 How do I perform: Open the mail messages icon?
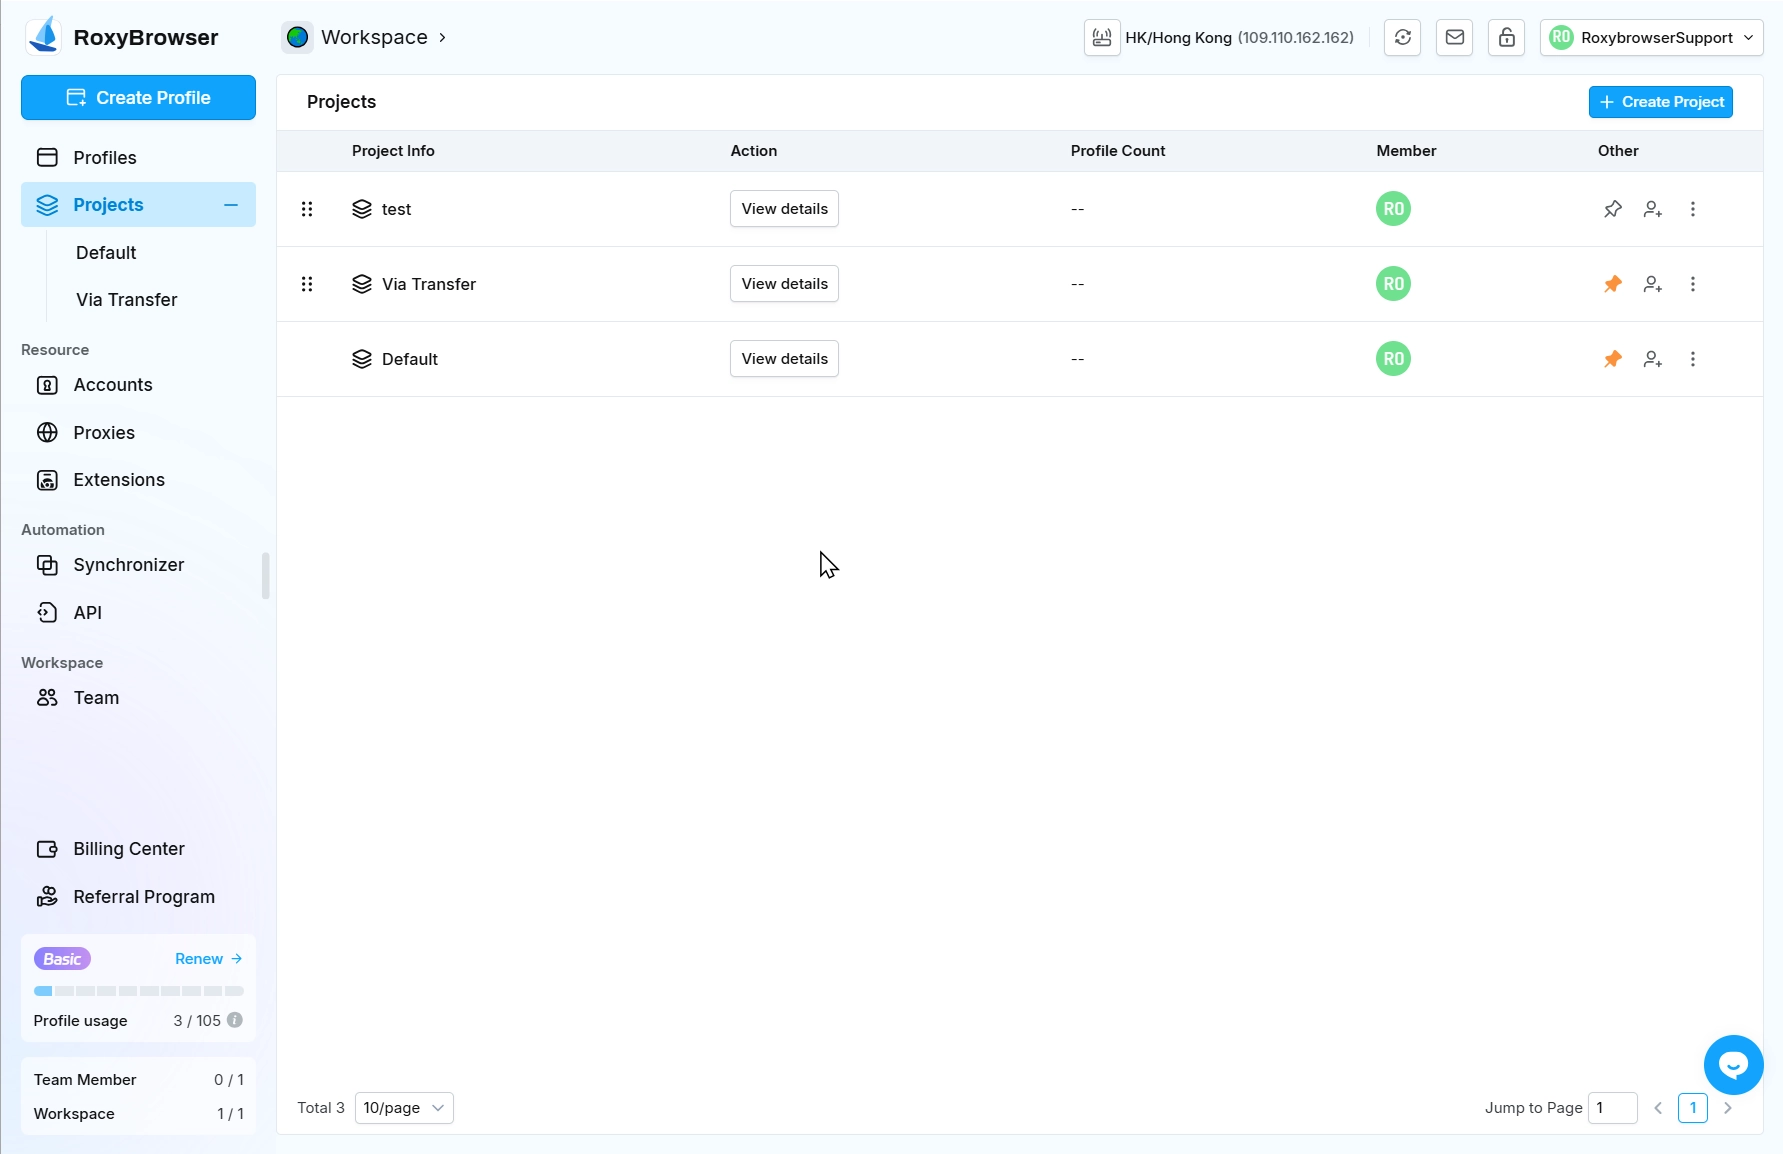1454,38
